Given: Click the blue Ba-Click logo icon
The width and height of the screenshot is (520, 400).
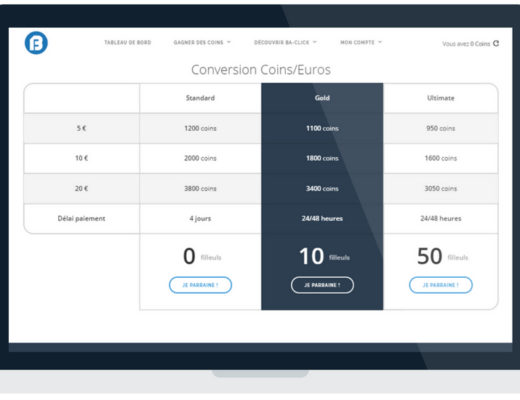Looking at the screenshot, I should pos(36,43).
